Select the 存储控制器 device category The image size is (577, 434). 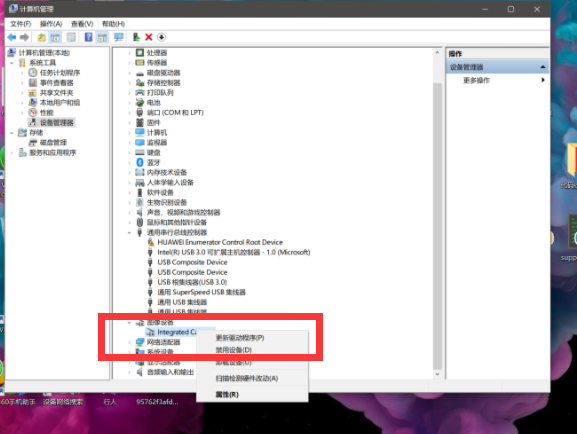point(163,83)
